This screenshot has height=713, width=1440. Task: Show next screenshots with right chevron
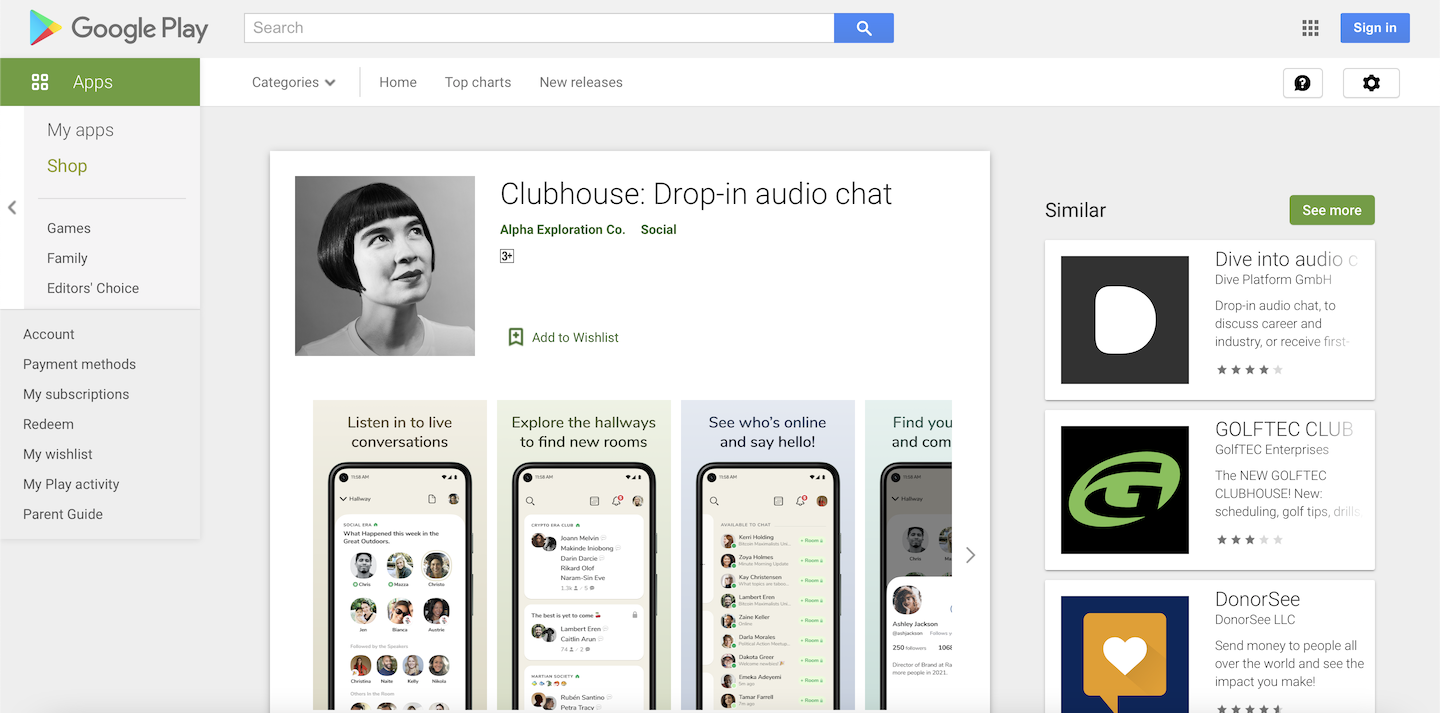point(970,555)
